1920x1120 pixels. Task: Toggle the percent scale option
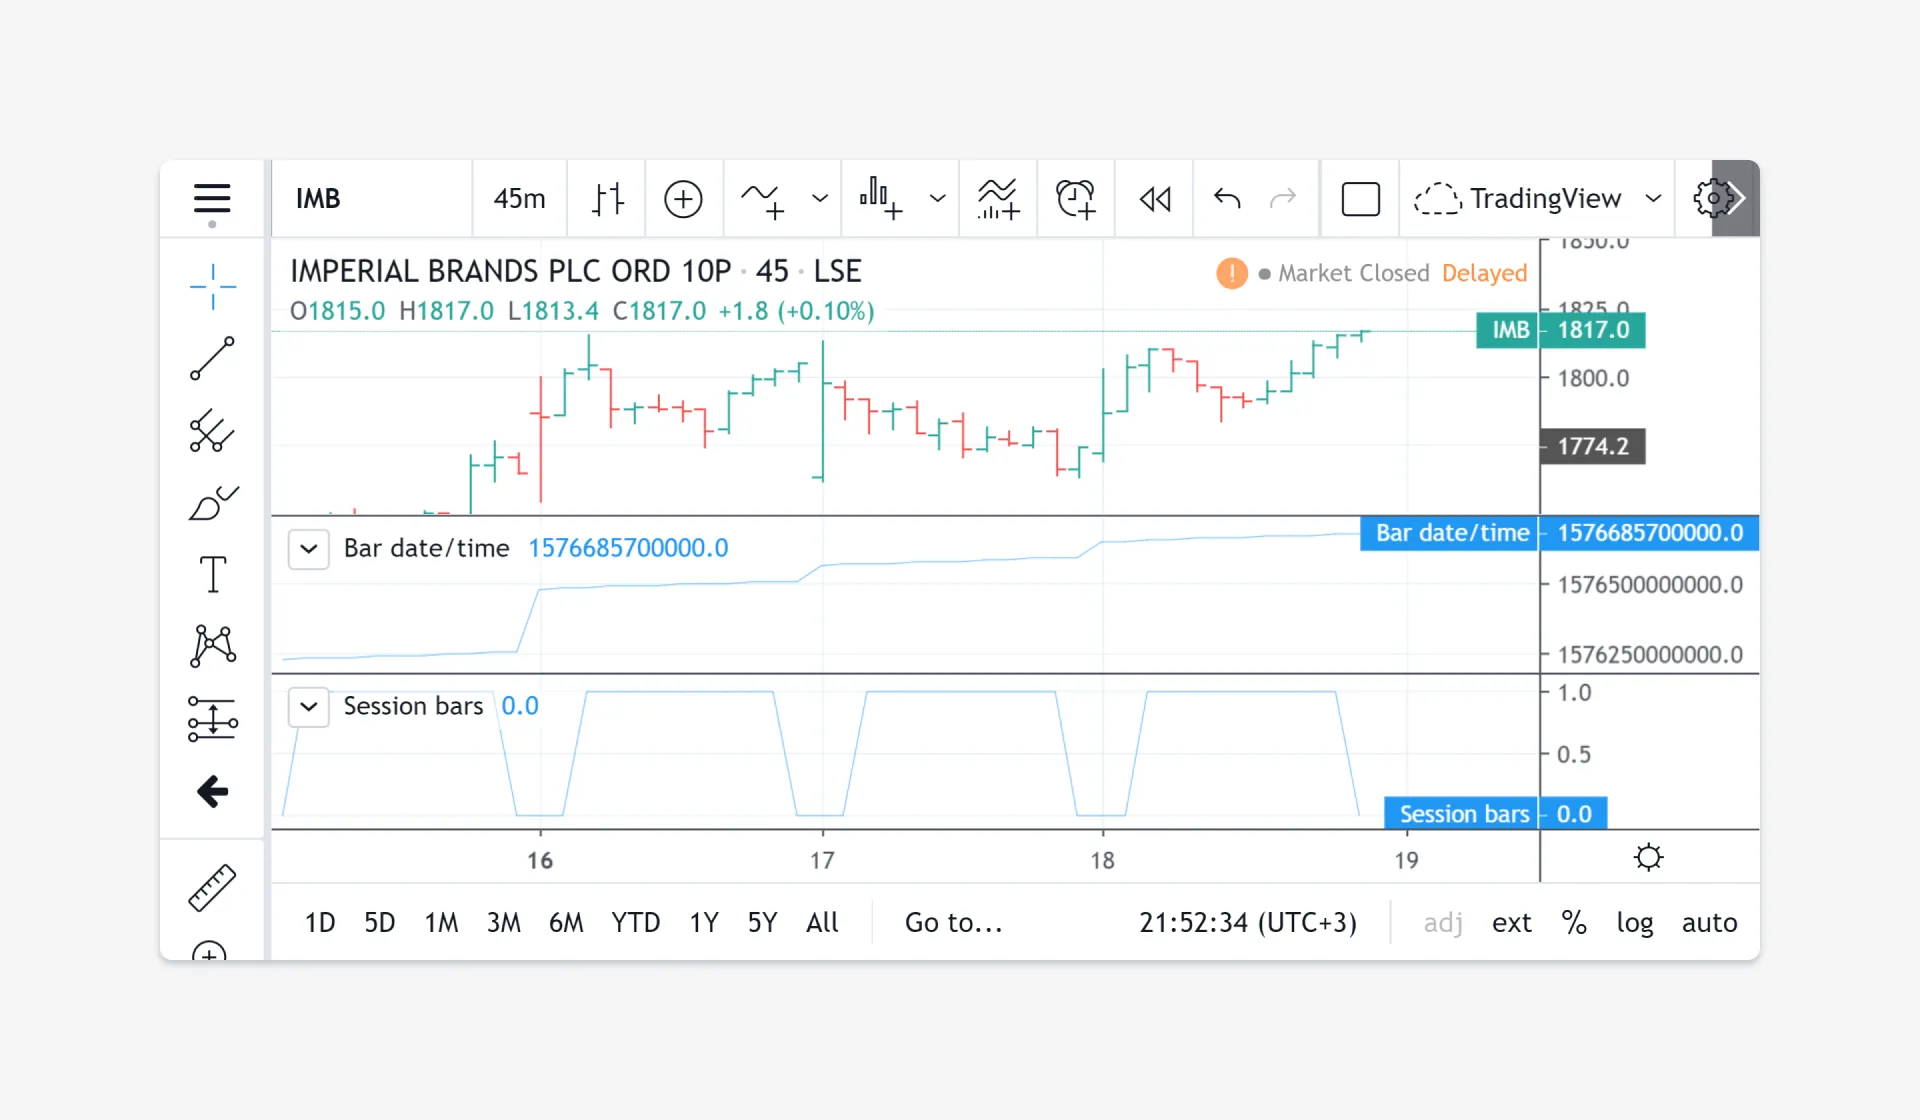[1573, 922]
